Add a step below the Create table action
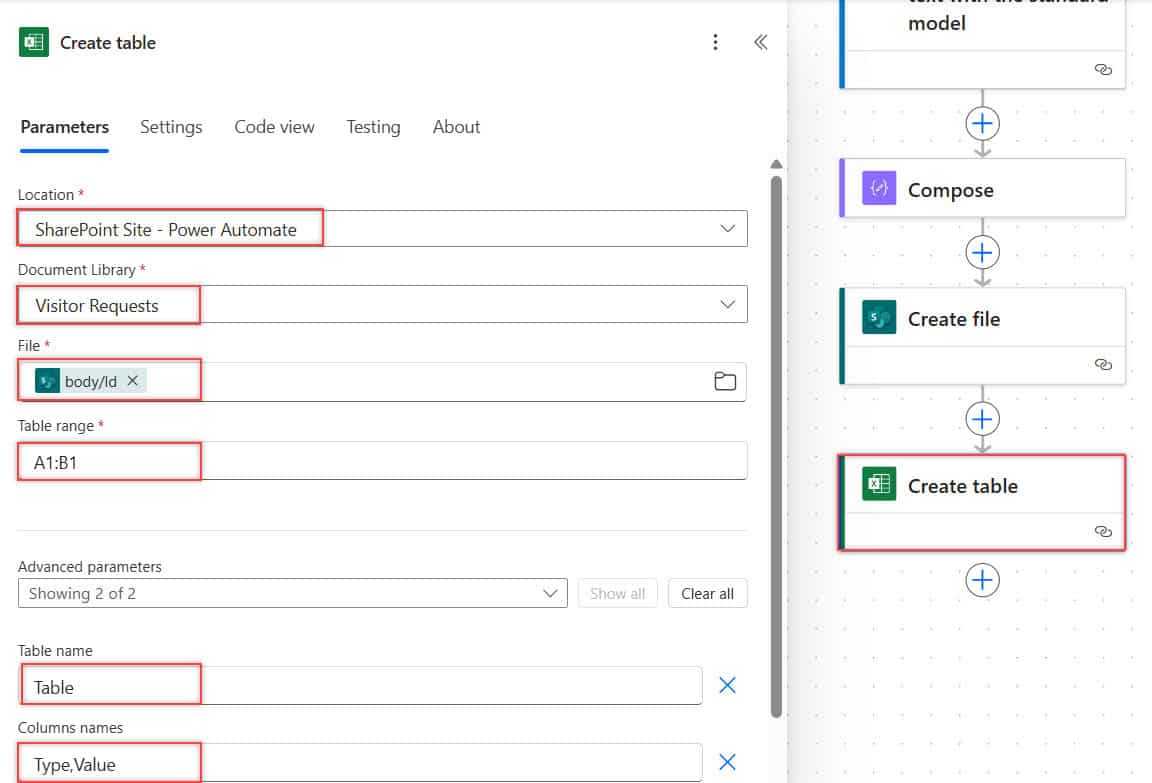The width and height of the screenshot is (1152, 783). click(x=982, y=580)
